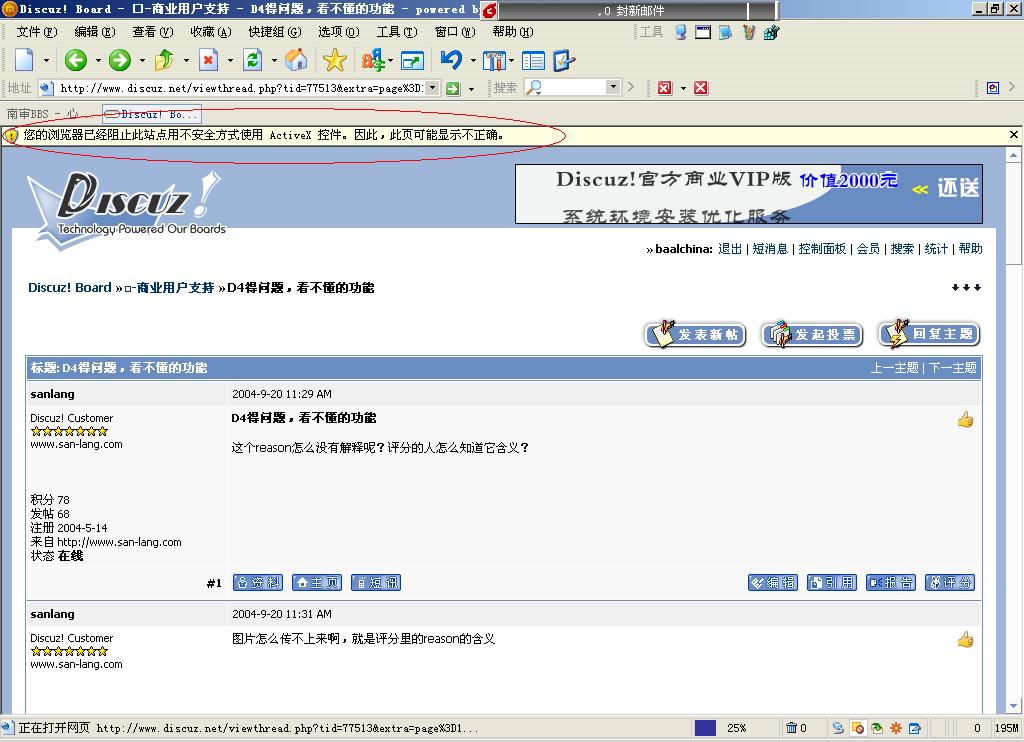The width and height of the screenshot is (1024, 742).
Task: Open Favorites with the yellow star icon
Action: [334, 60]
